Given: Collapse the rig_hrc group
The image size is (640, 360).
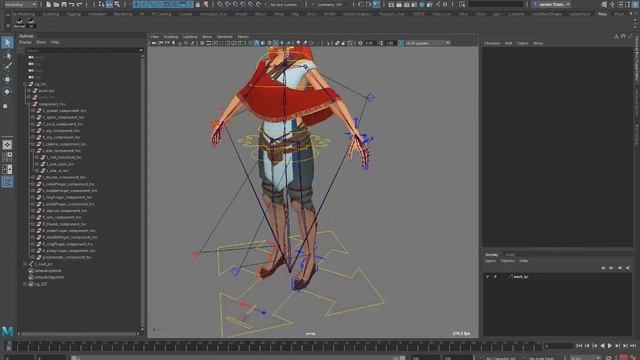Looking at the screenshot, I should click(25, 84).
